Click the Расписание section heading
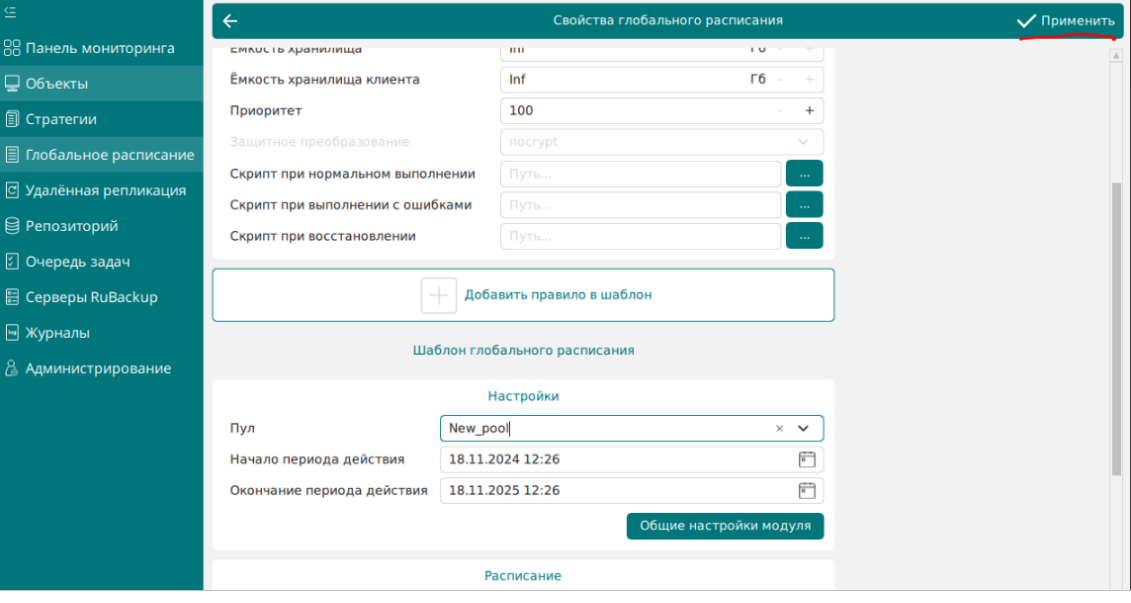Screen dimensions: 1131x603 (523, 576)
